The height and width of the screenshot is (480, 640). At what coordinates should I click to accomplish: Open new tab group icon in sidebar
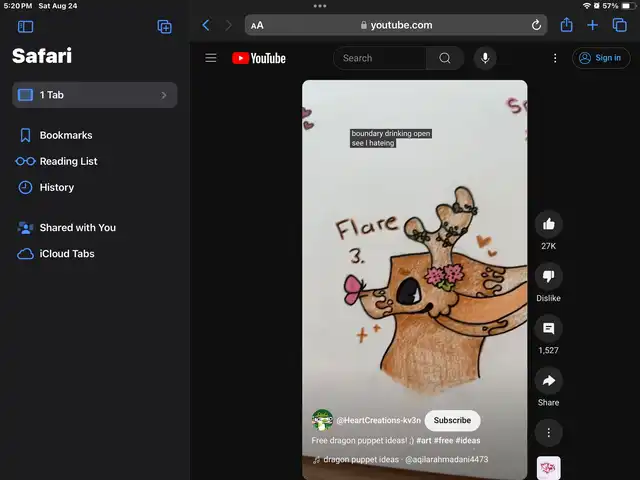(x=165, y=26)
